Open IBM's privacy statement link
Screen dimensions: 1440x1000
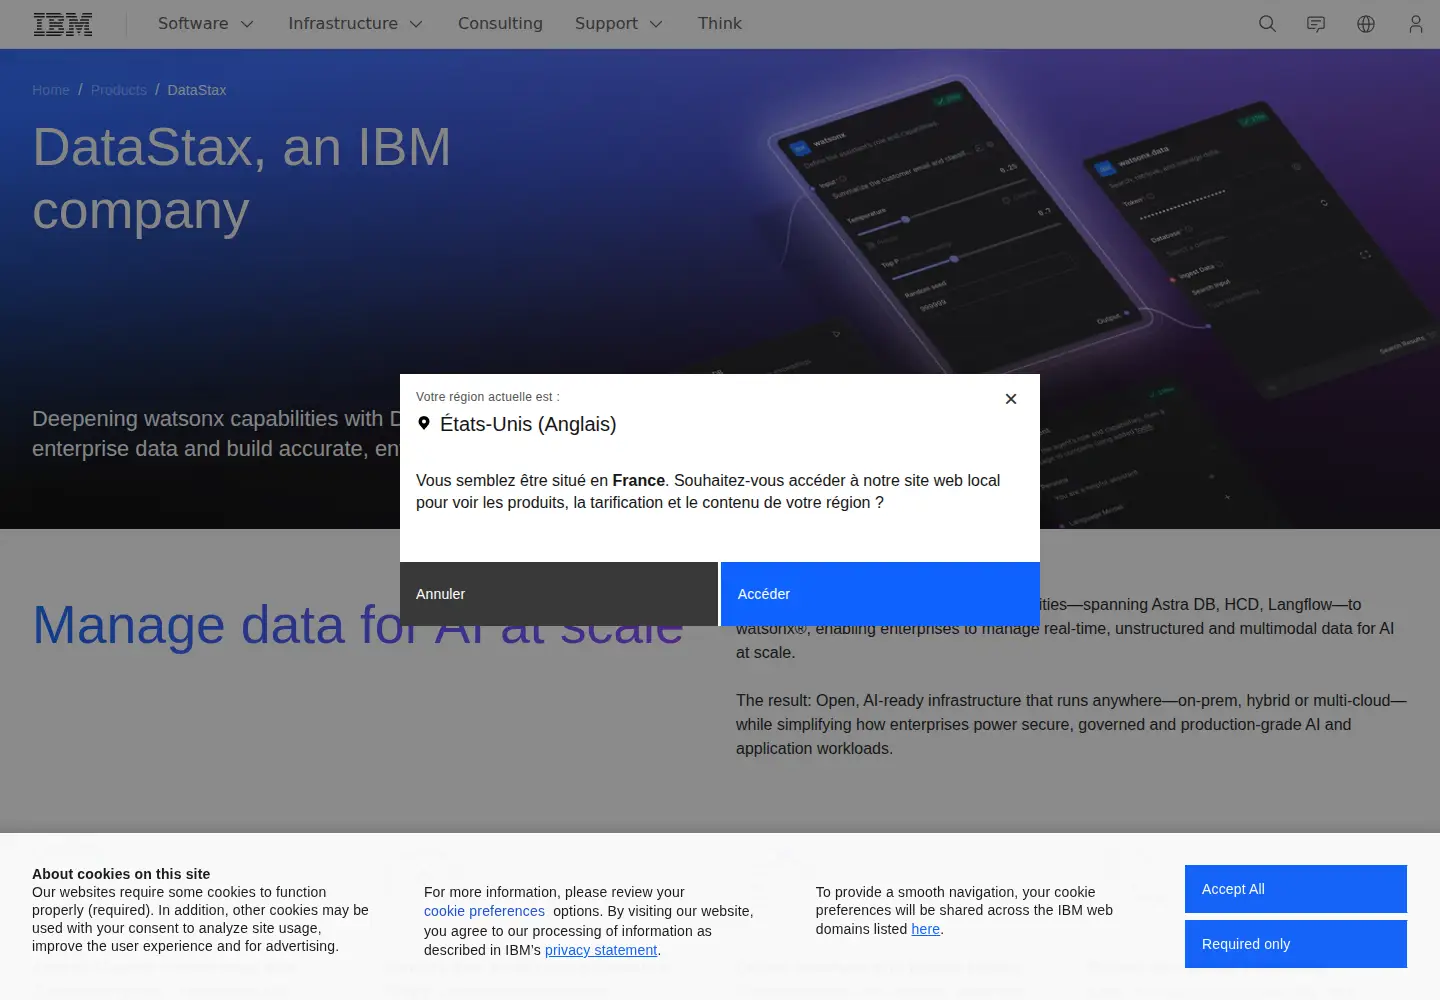[601, 950]
